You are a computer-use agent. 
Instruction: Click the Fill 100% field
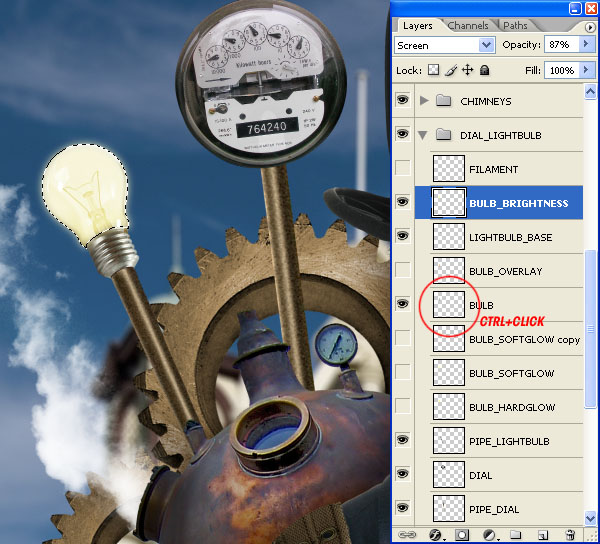(x=561, y=70)
